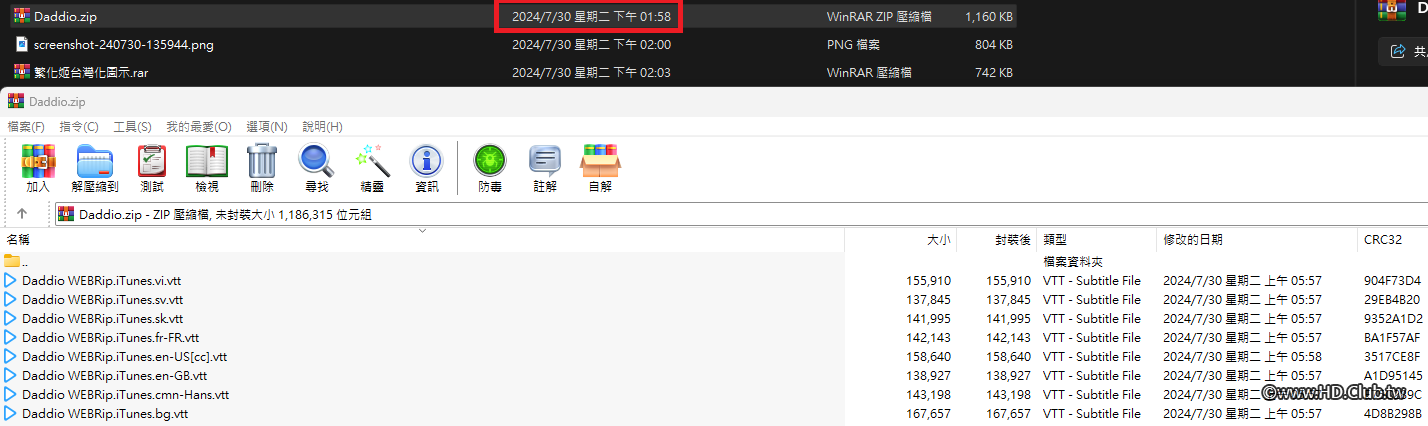Sort by the 大小 column header

[x=901, y=240]
